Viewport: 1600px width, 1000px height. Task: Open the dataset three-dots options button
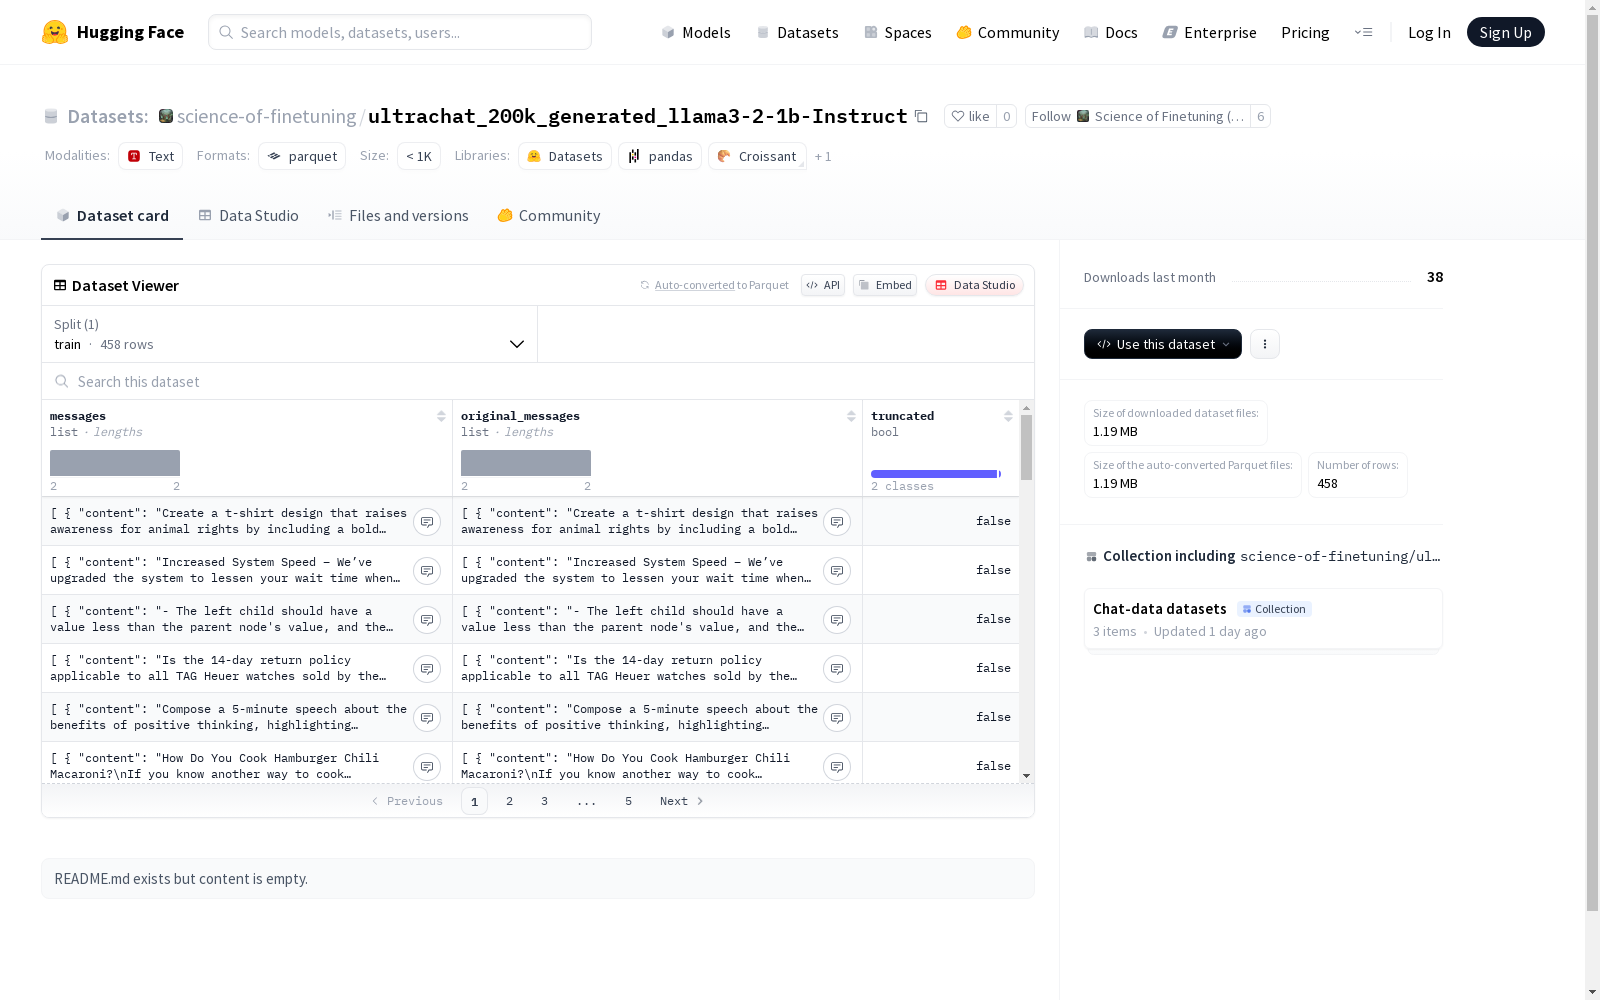(1265, 344)
